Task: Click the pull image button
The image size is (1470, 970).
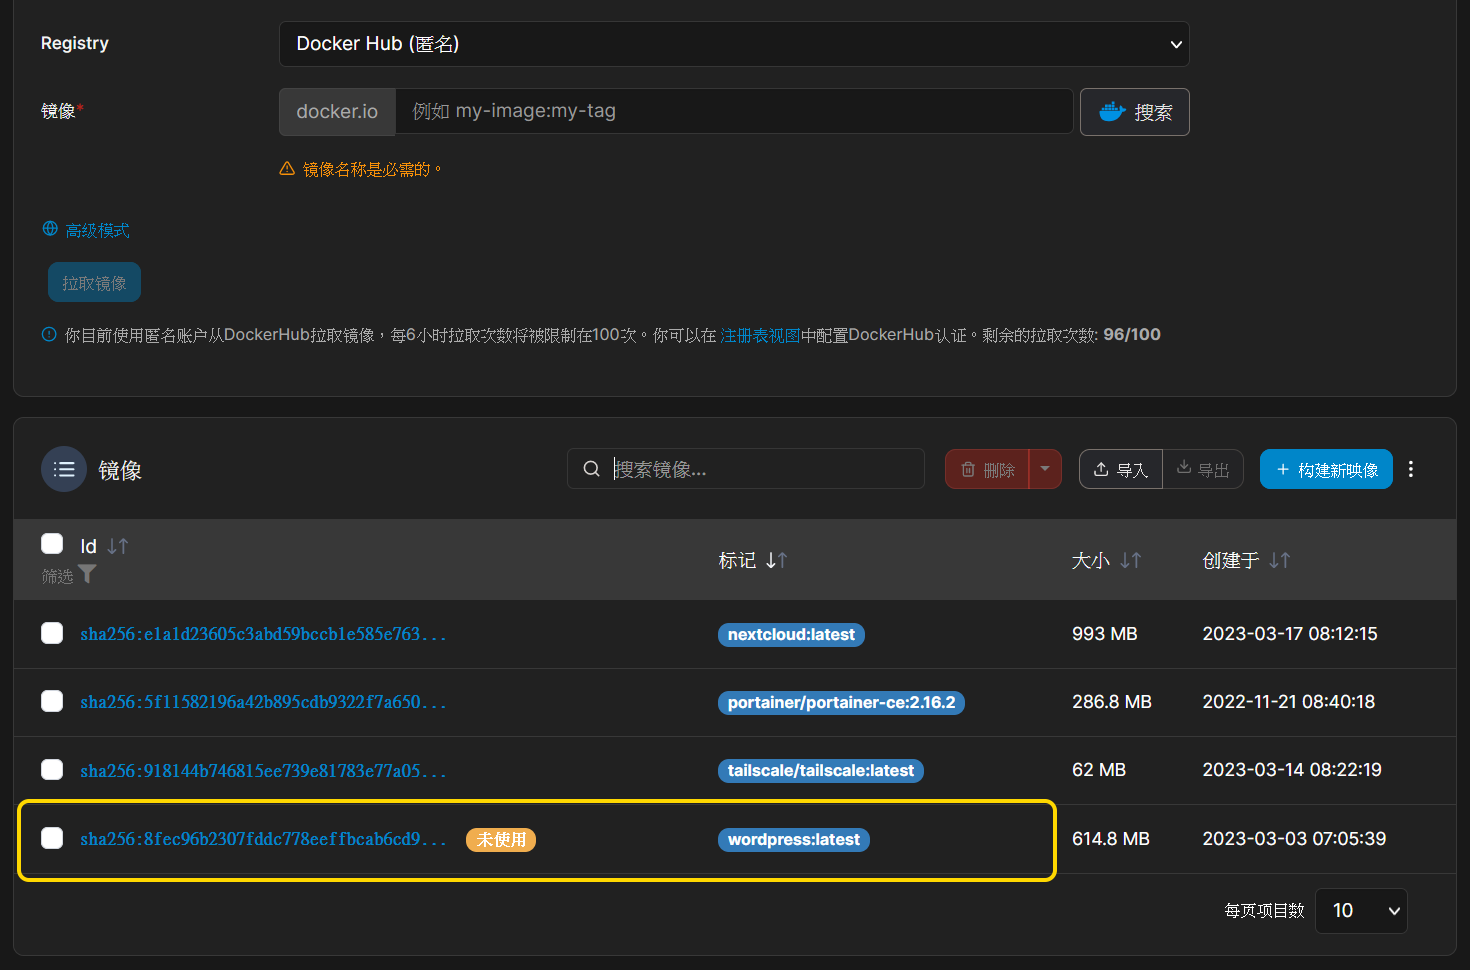Action: pos(94,283)
